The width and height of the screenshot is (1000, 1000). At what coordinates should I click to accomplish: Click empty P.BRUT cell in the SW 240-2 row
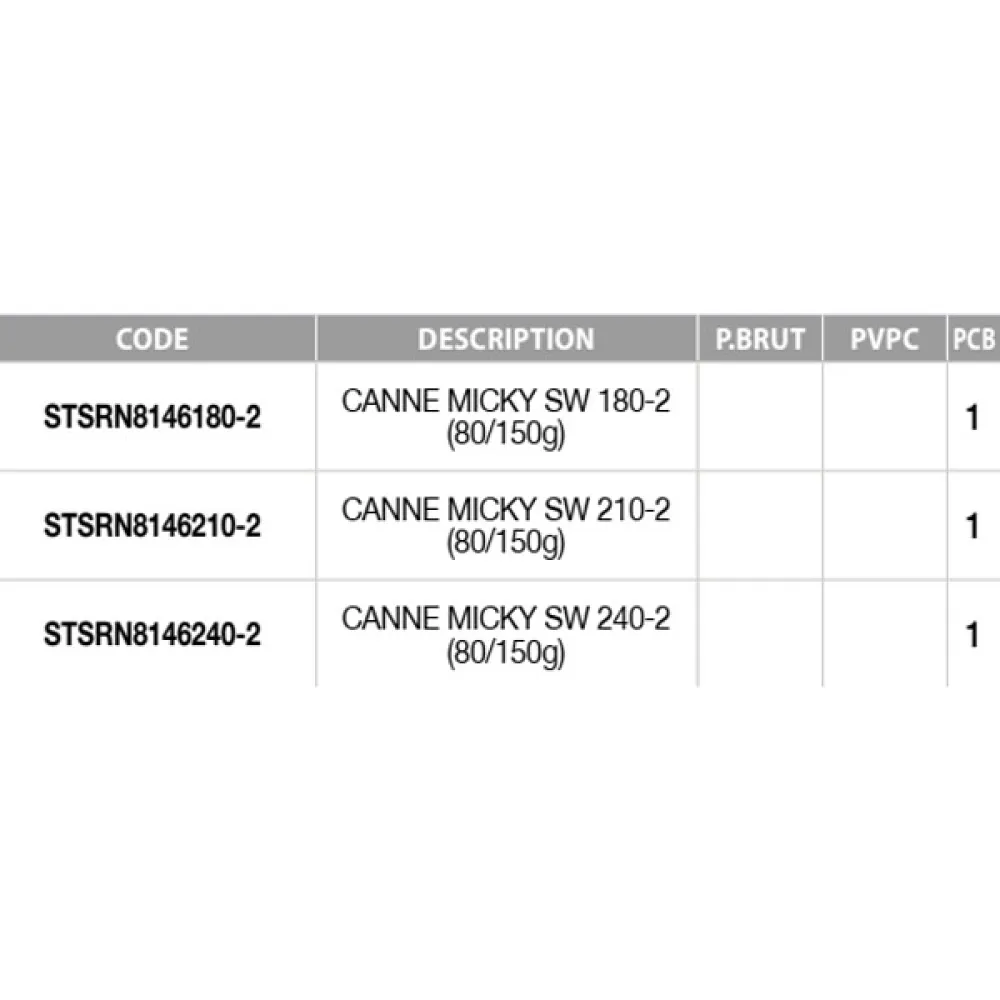tap(760, 635)
